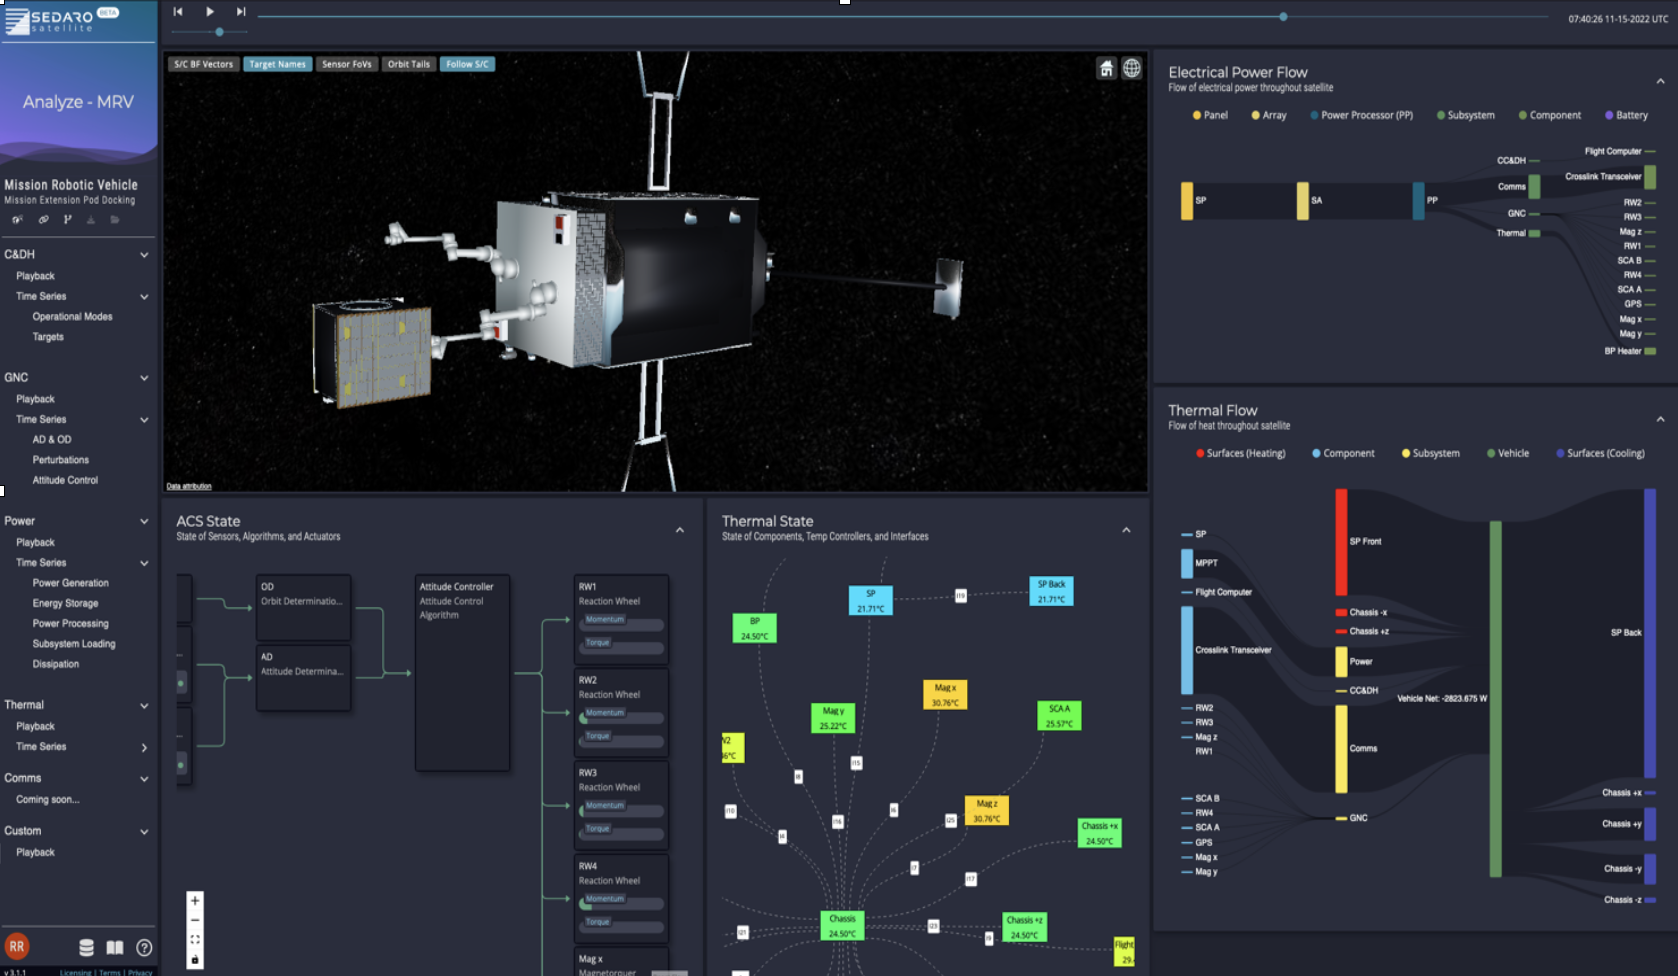This screenshot has width=1678, height=976.
Task: Open the database icon in the sidebar footer
Action: 87,947
